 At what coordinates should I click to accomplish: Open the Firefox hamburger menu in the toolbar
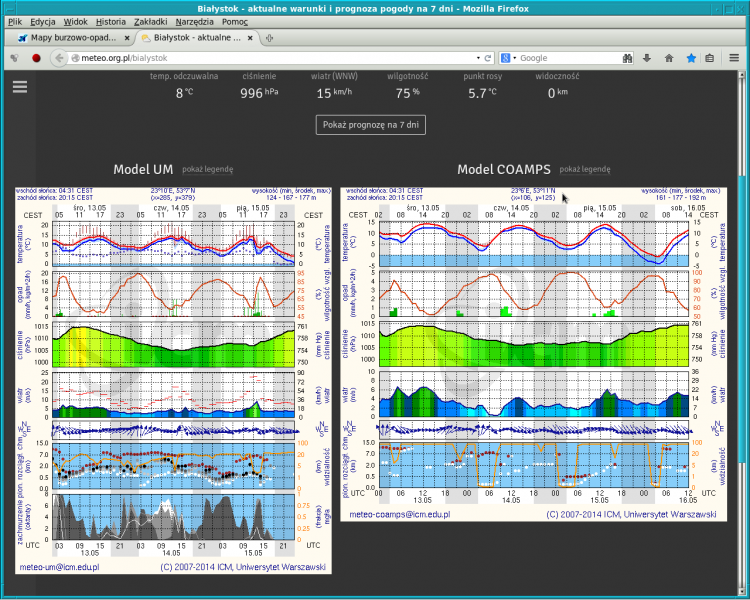733,58
